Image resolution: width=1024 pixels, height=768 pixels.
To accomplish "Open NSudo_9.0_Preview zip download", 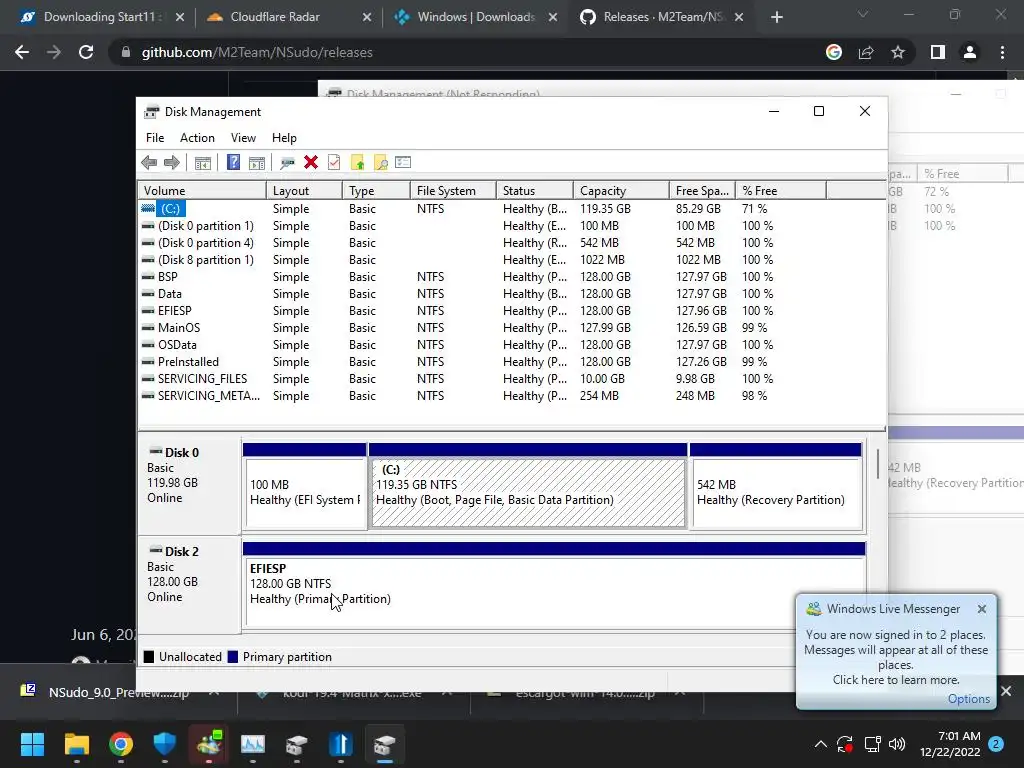I will point(118,692).
